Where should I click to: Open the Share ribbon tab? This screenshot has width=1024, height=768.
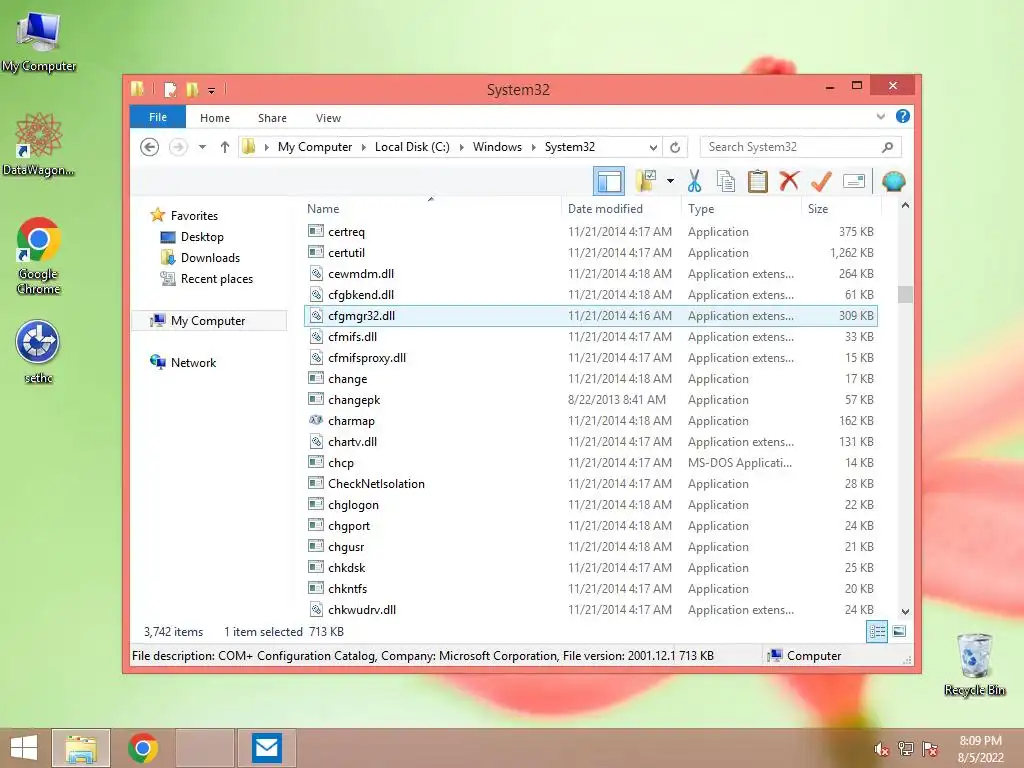pos(272,118)
